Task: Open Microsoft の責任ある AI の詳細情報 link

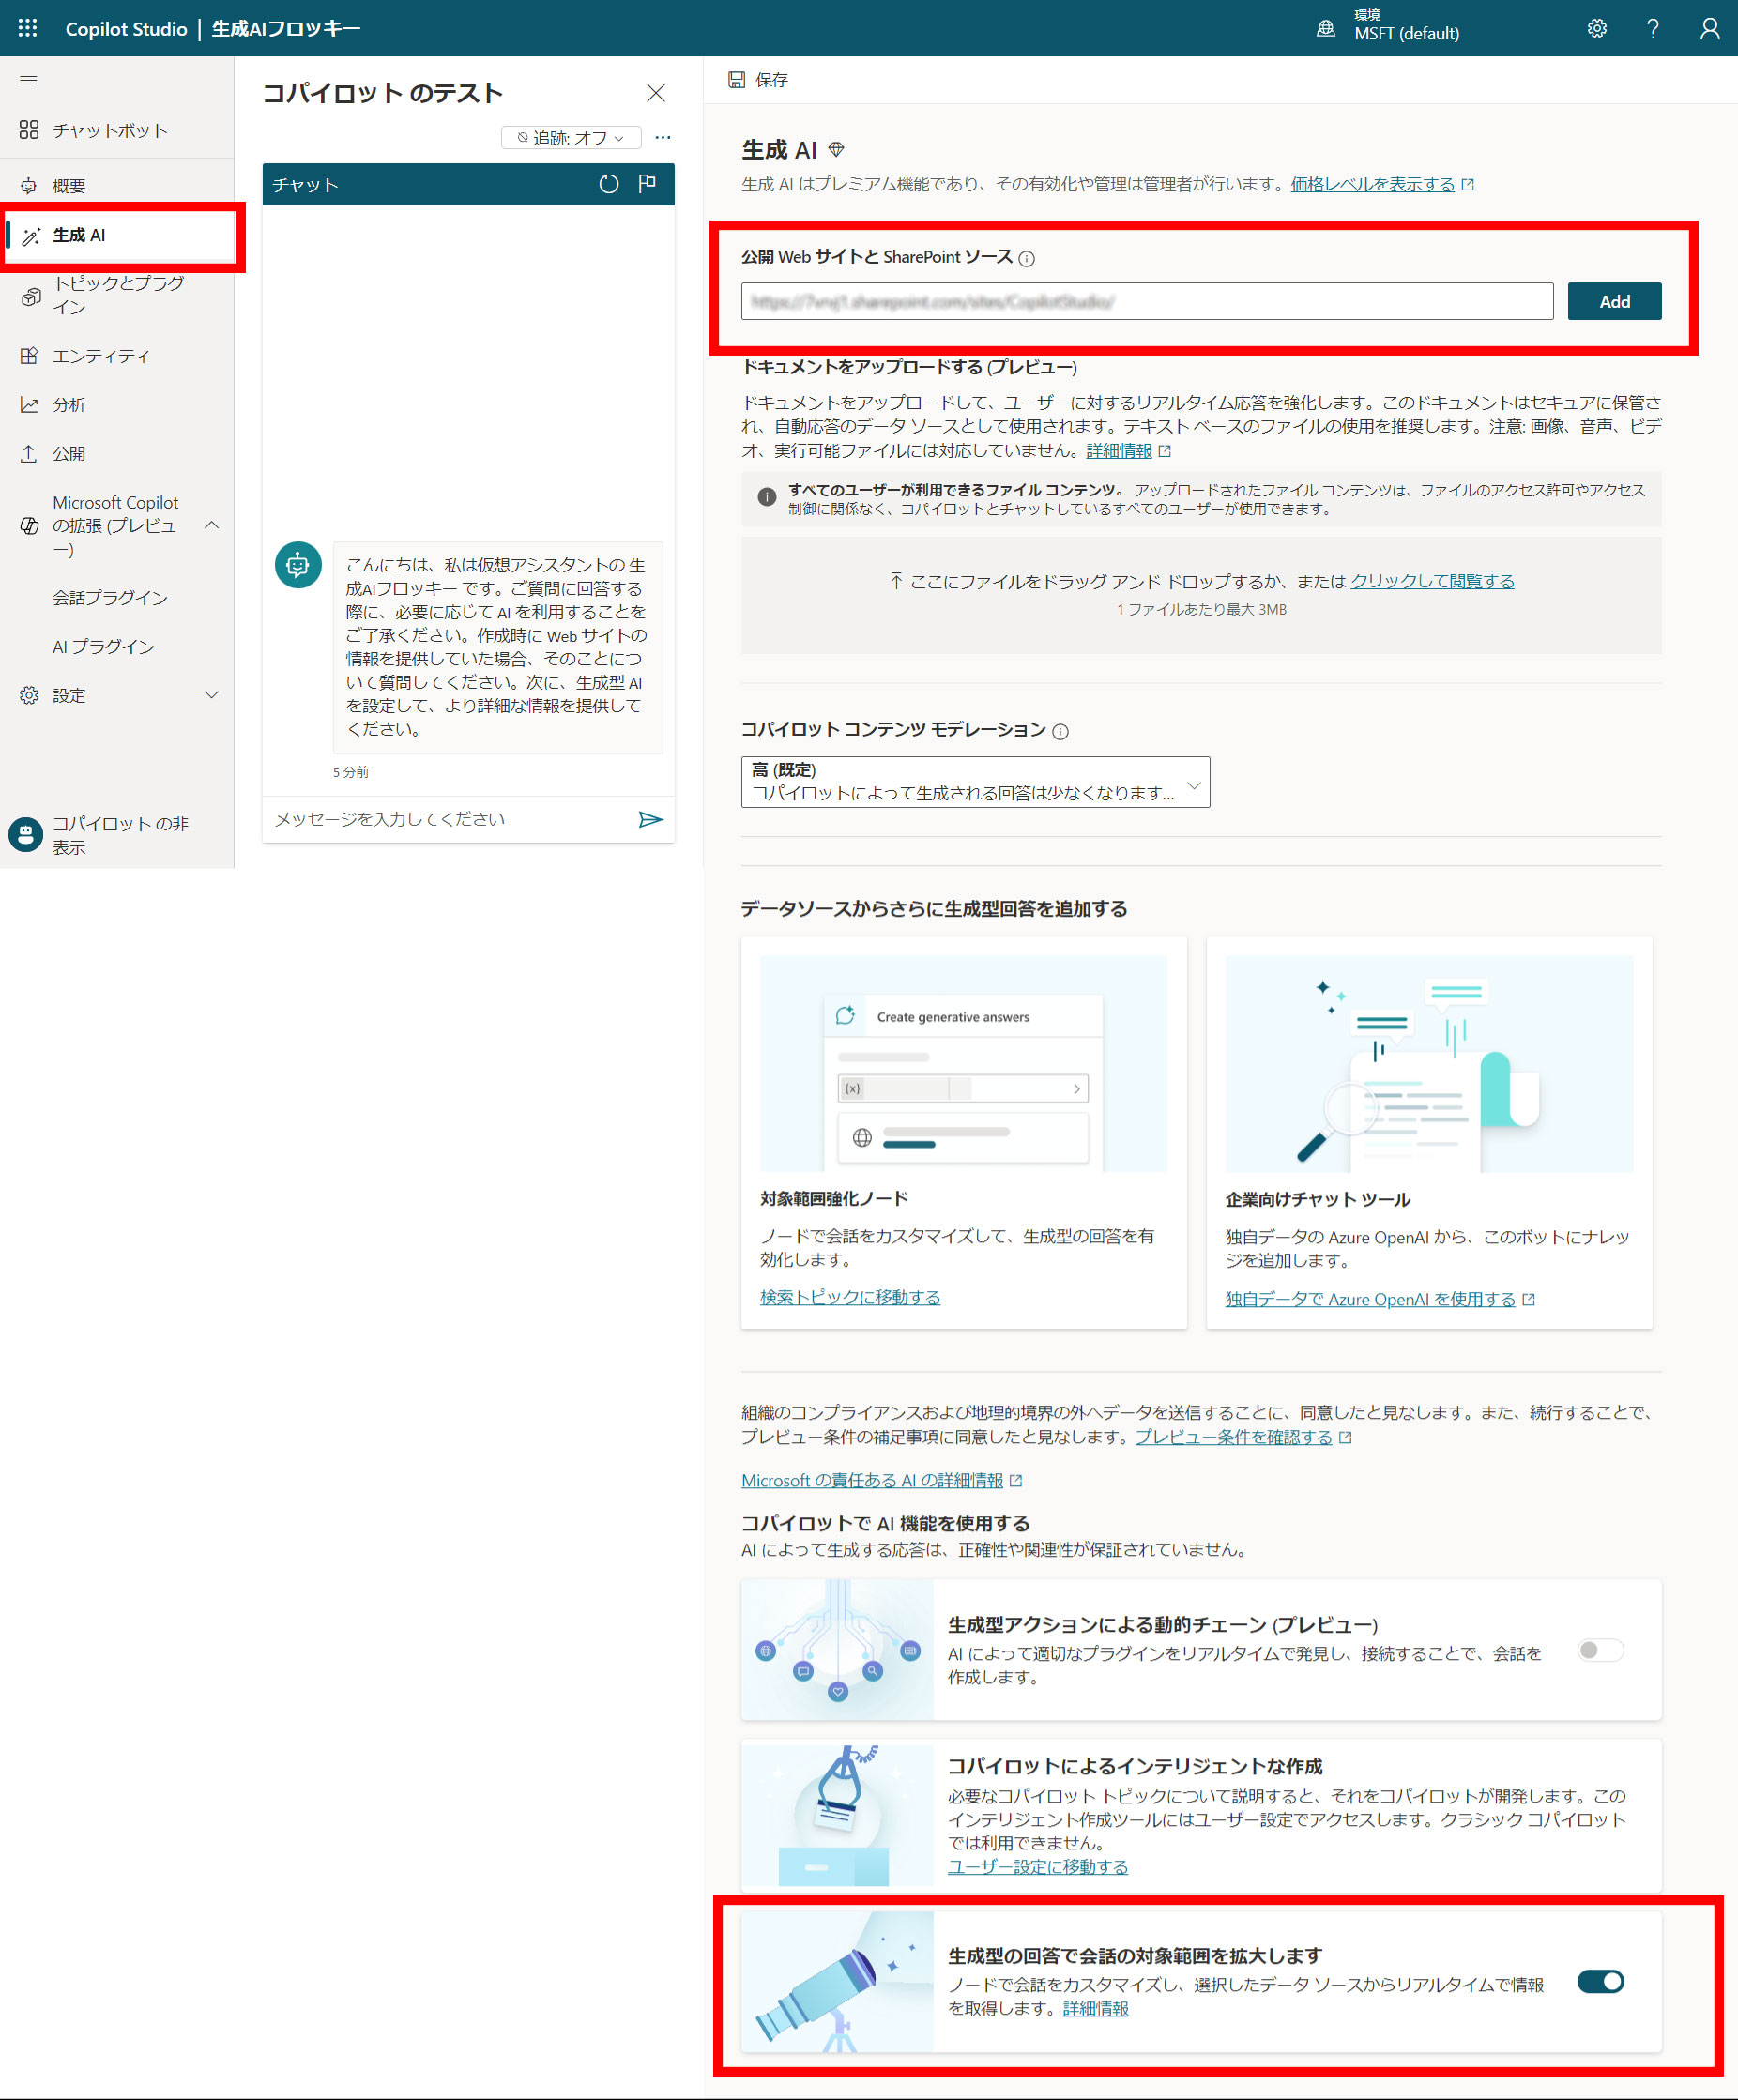Action: coord(872,1480)
